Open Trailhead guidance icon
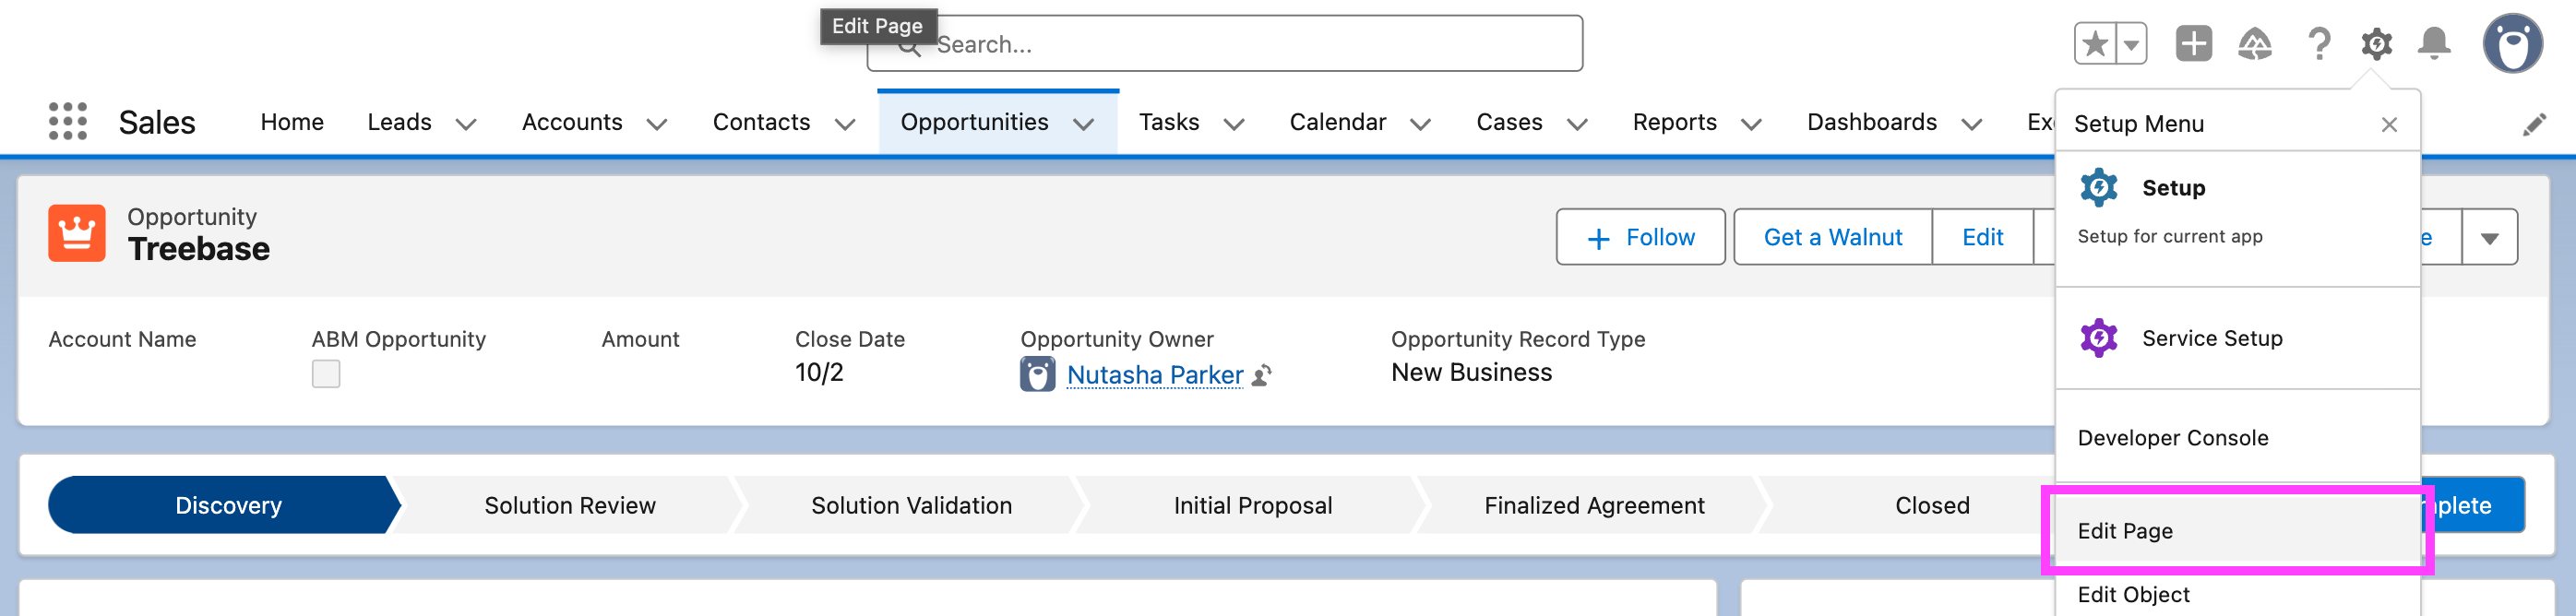This screenshot has height=616, width=2576. [x=2255, y=44]
